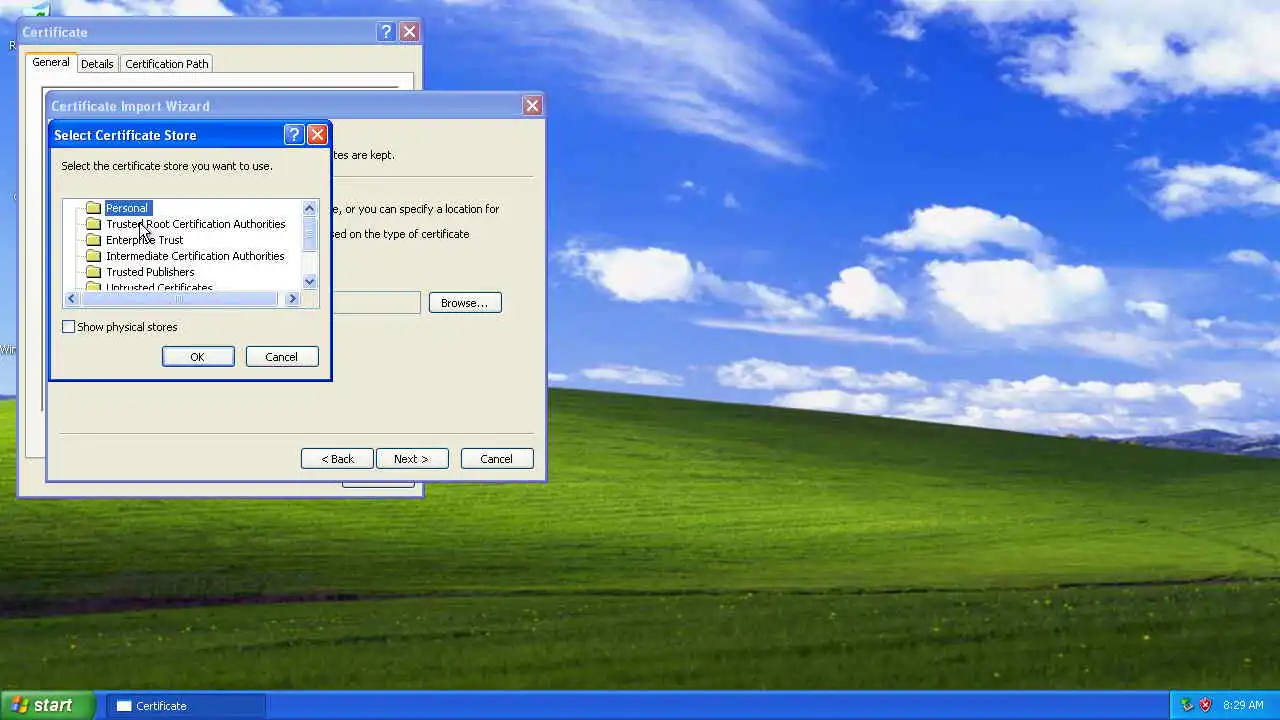The height and width of the screenshot is (720, 1280).
Task: Select Trusted Root Certification Authorities store
Action: click(196, 224)
